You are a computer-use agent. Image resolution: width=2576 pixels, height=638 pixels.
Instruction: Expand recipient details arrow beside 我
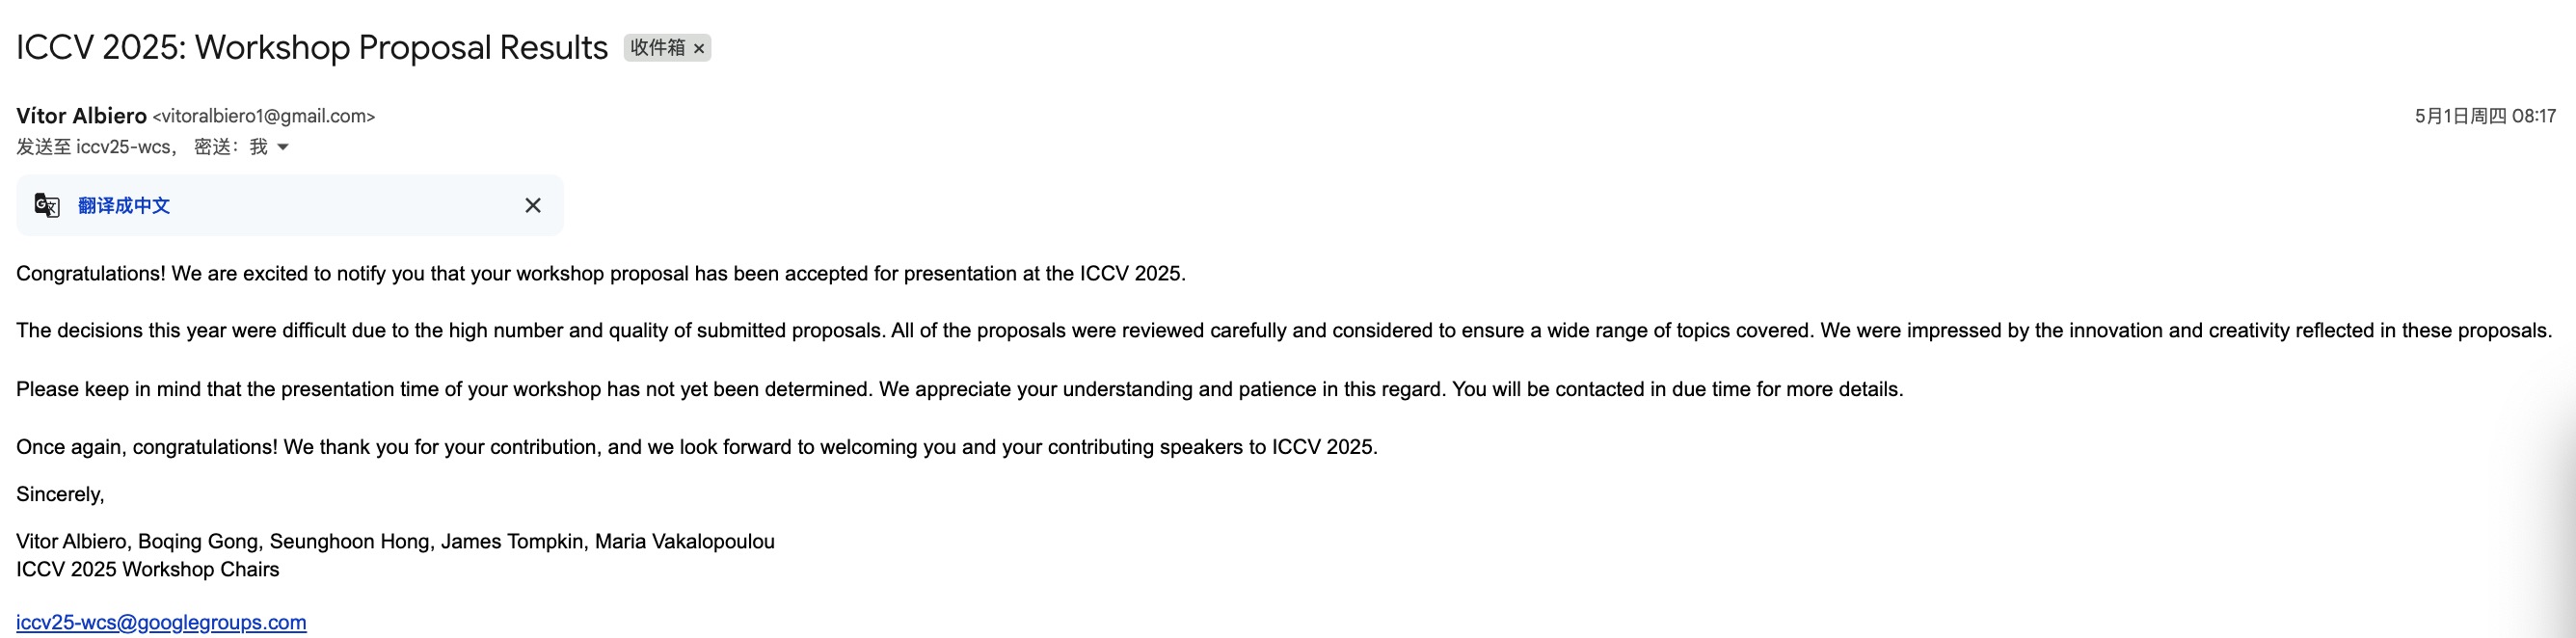[283, 147]
